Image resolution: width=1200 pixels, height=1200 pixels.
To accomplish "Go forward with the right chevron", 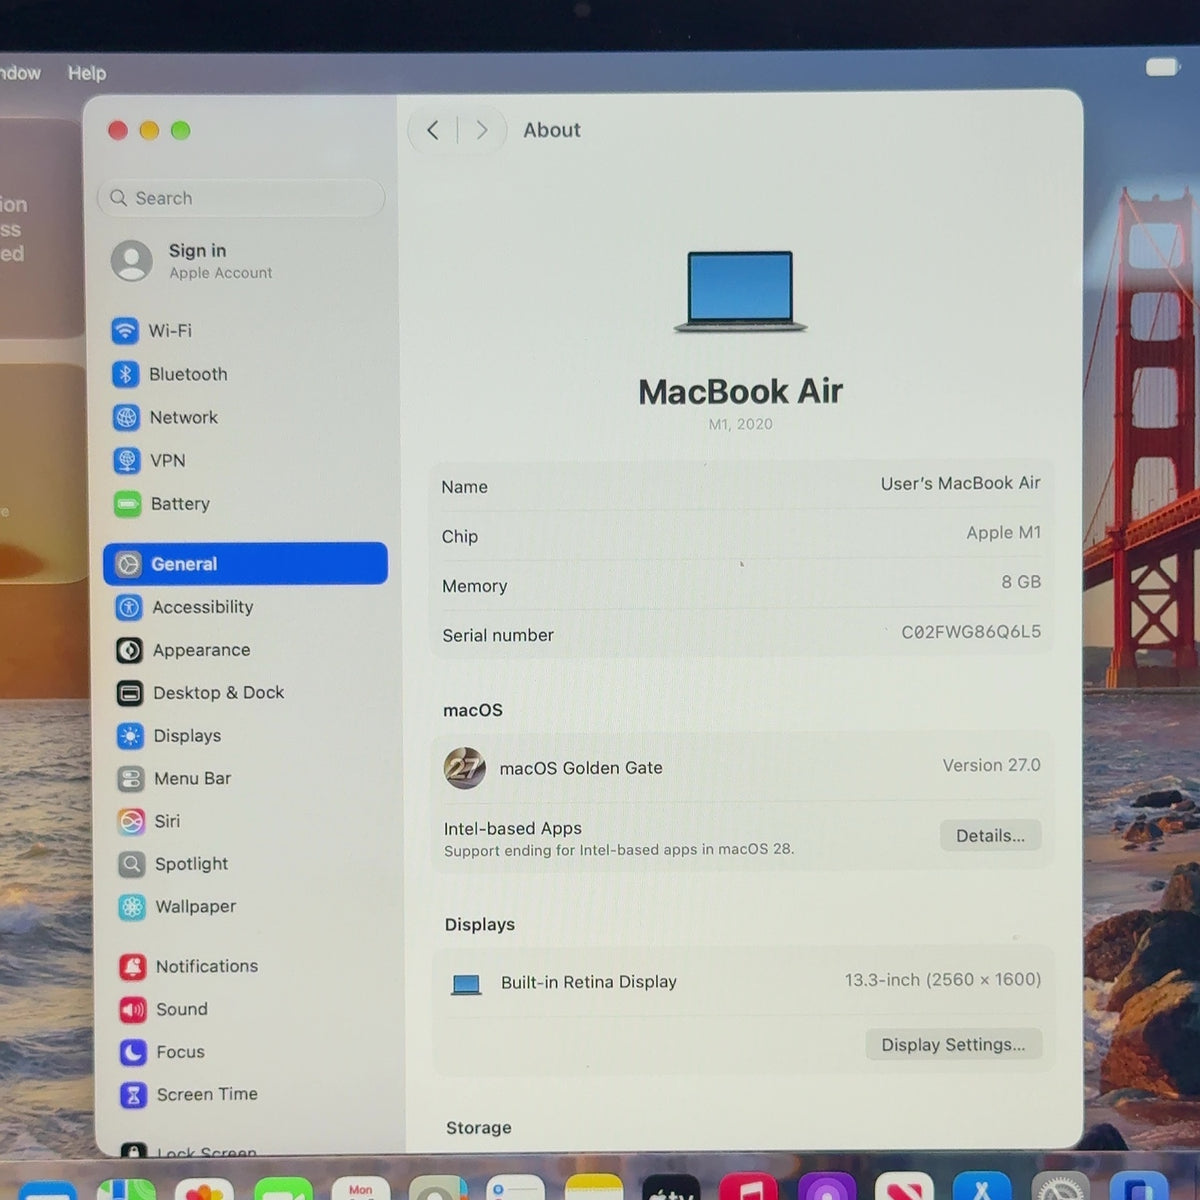I will [482, 130].
